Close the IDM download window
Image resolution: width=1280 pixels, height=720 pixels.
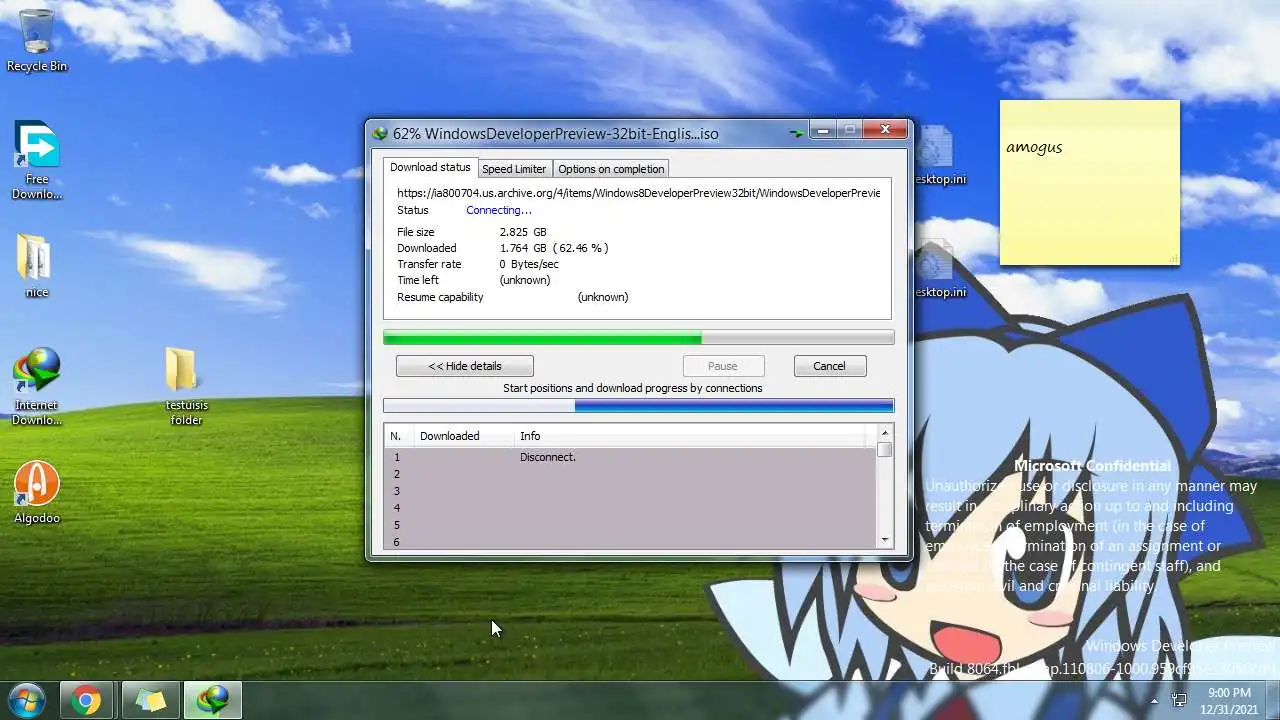pyautogui.click(x=884, y=130)
